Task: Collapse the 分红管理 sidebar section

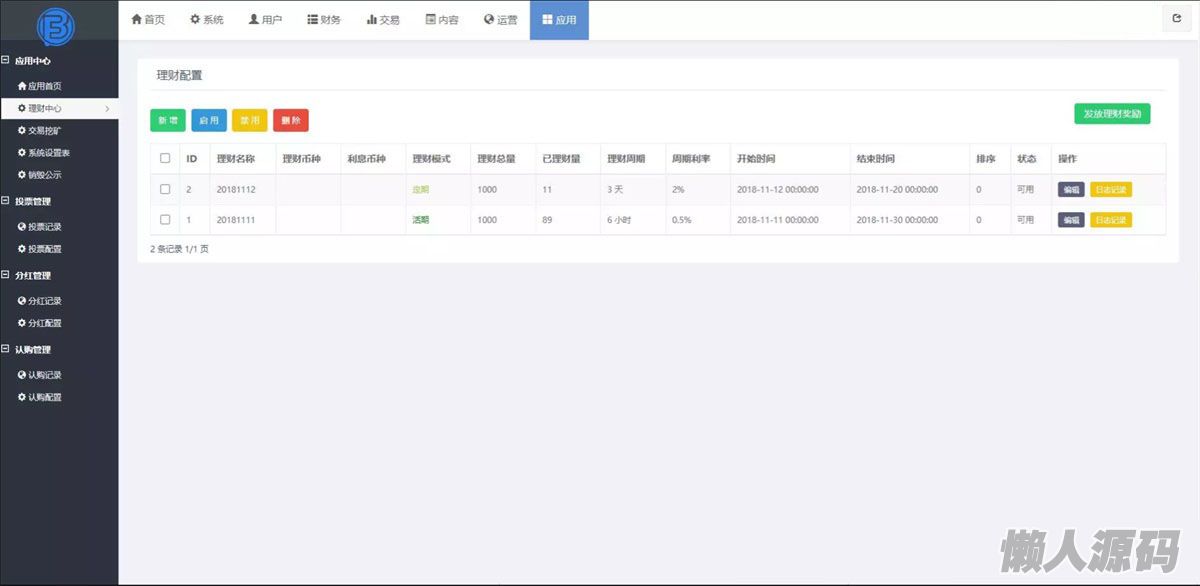Action: point(6,275)
